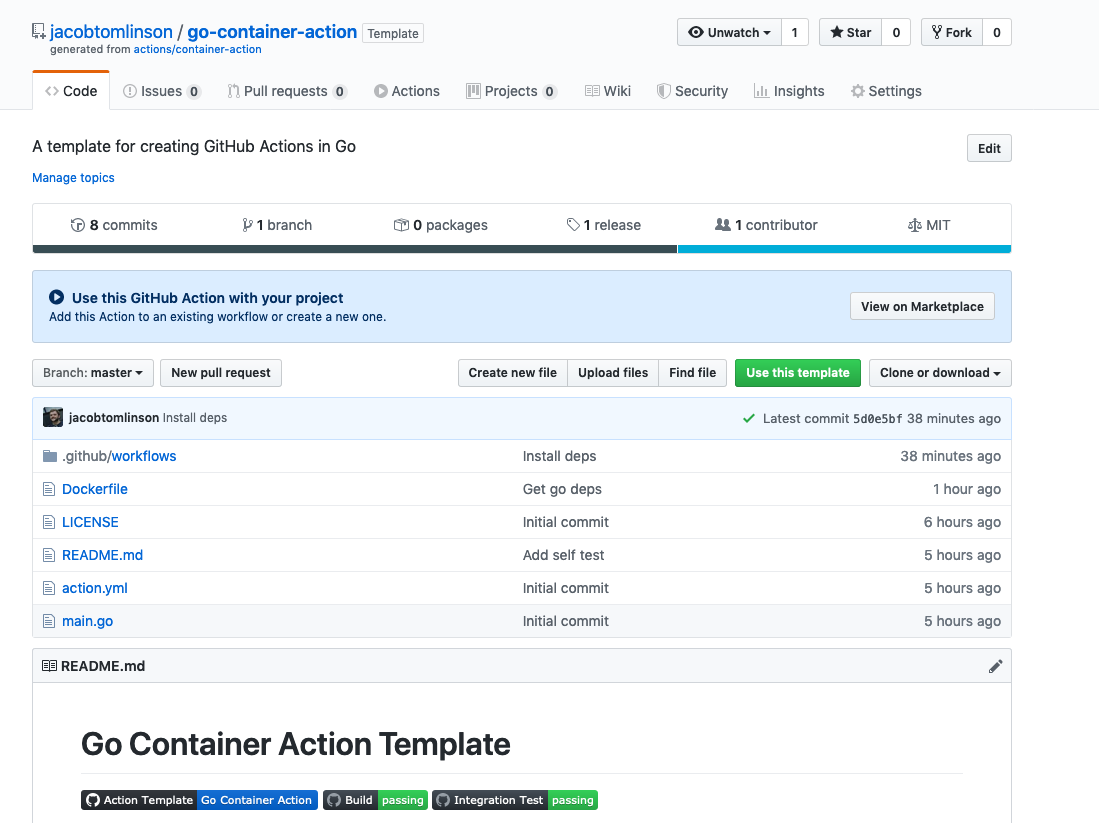Click the Dockerfile file icon
The image size is (1099, 823).
point(49,489)
